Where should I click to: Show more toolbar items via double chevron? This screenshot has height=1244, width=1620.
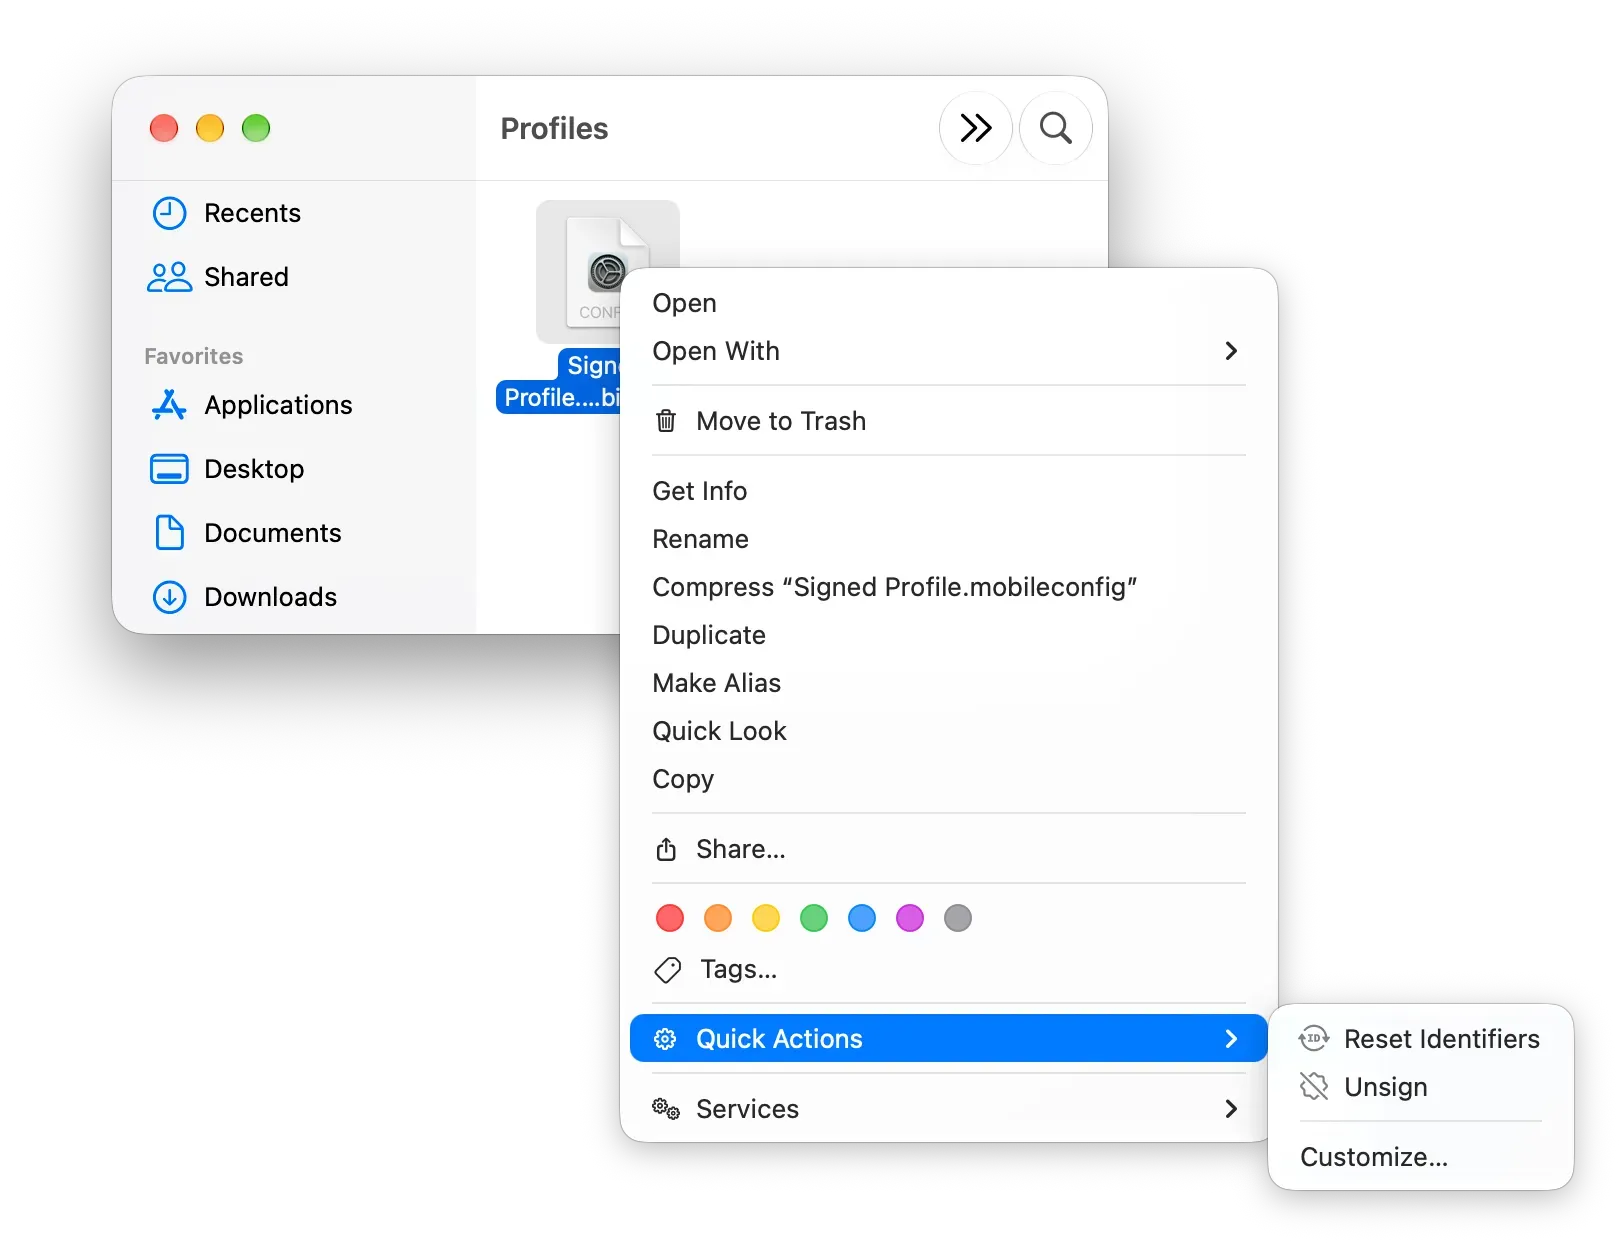click(975, 128)
